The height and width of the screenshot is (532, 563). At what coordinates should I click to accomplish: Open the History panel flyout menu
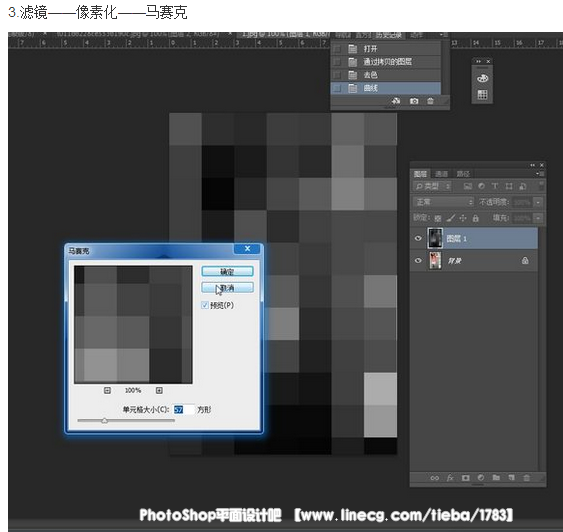pos(444,35)
